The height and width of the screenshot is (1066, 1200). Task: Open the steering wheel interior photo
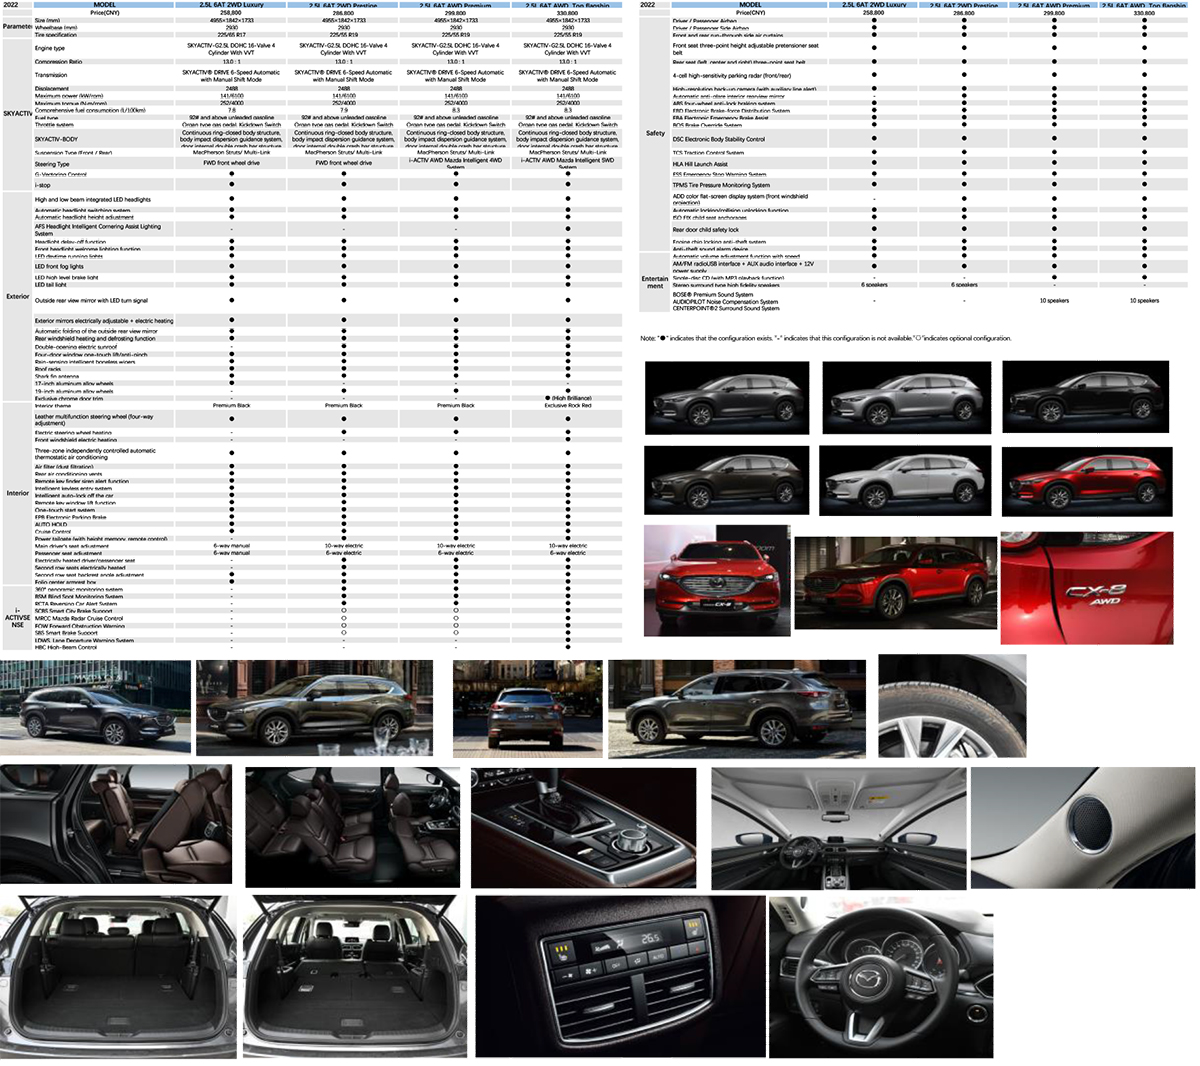point(880,975)
